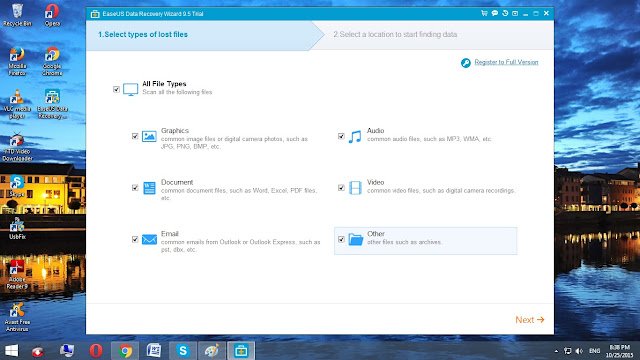640x360 pixels.
Task: Select UsbFix desktop shortcut
Action: 17,229
